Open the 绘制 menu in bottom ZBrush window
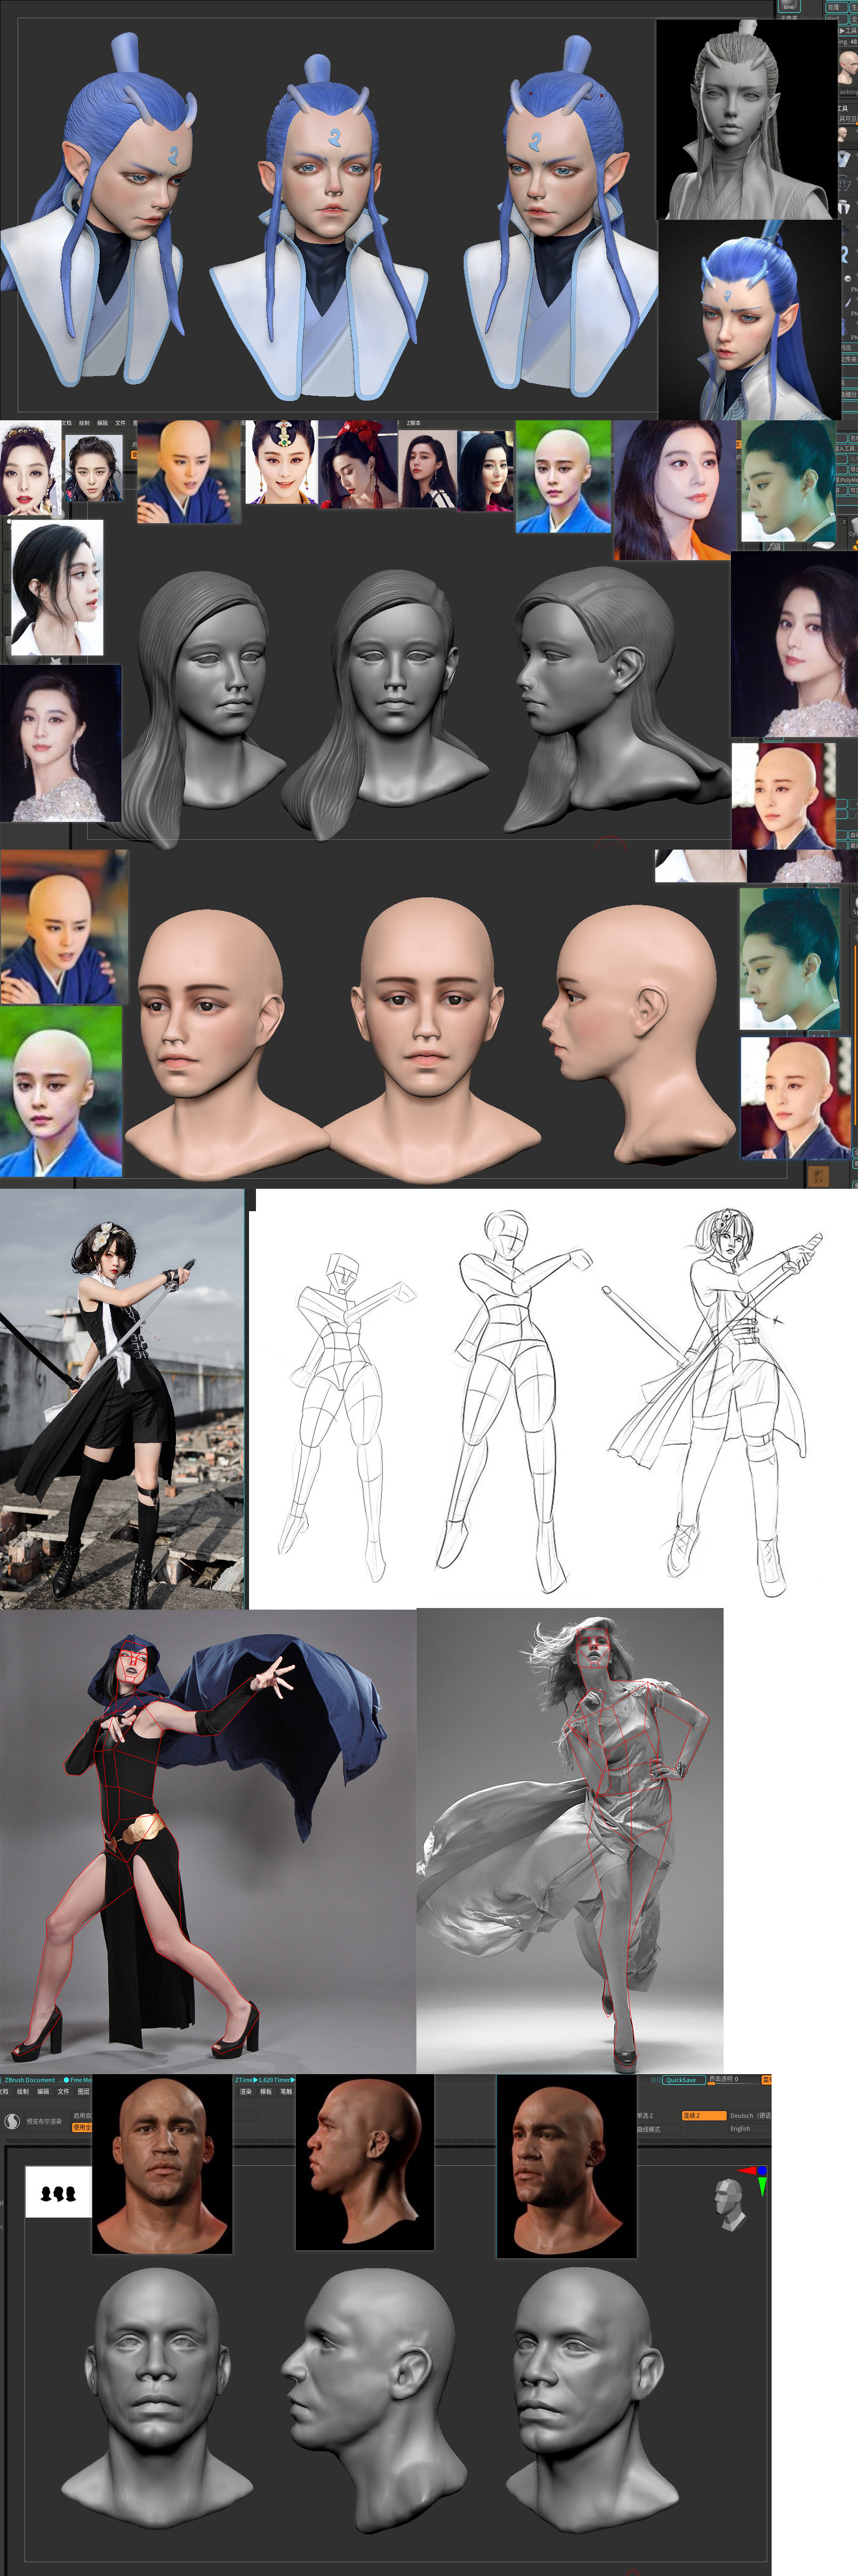The height and width of the screenshot is (2576, 858). 23,2091
